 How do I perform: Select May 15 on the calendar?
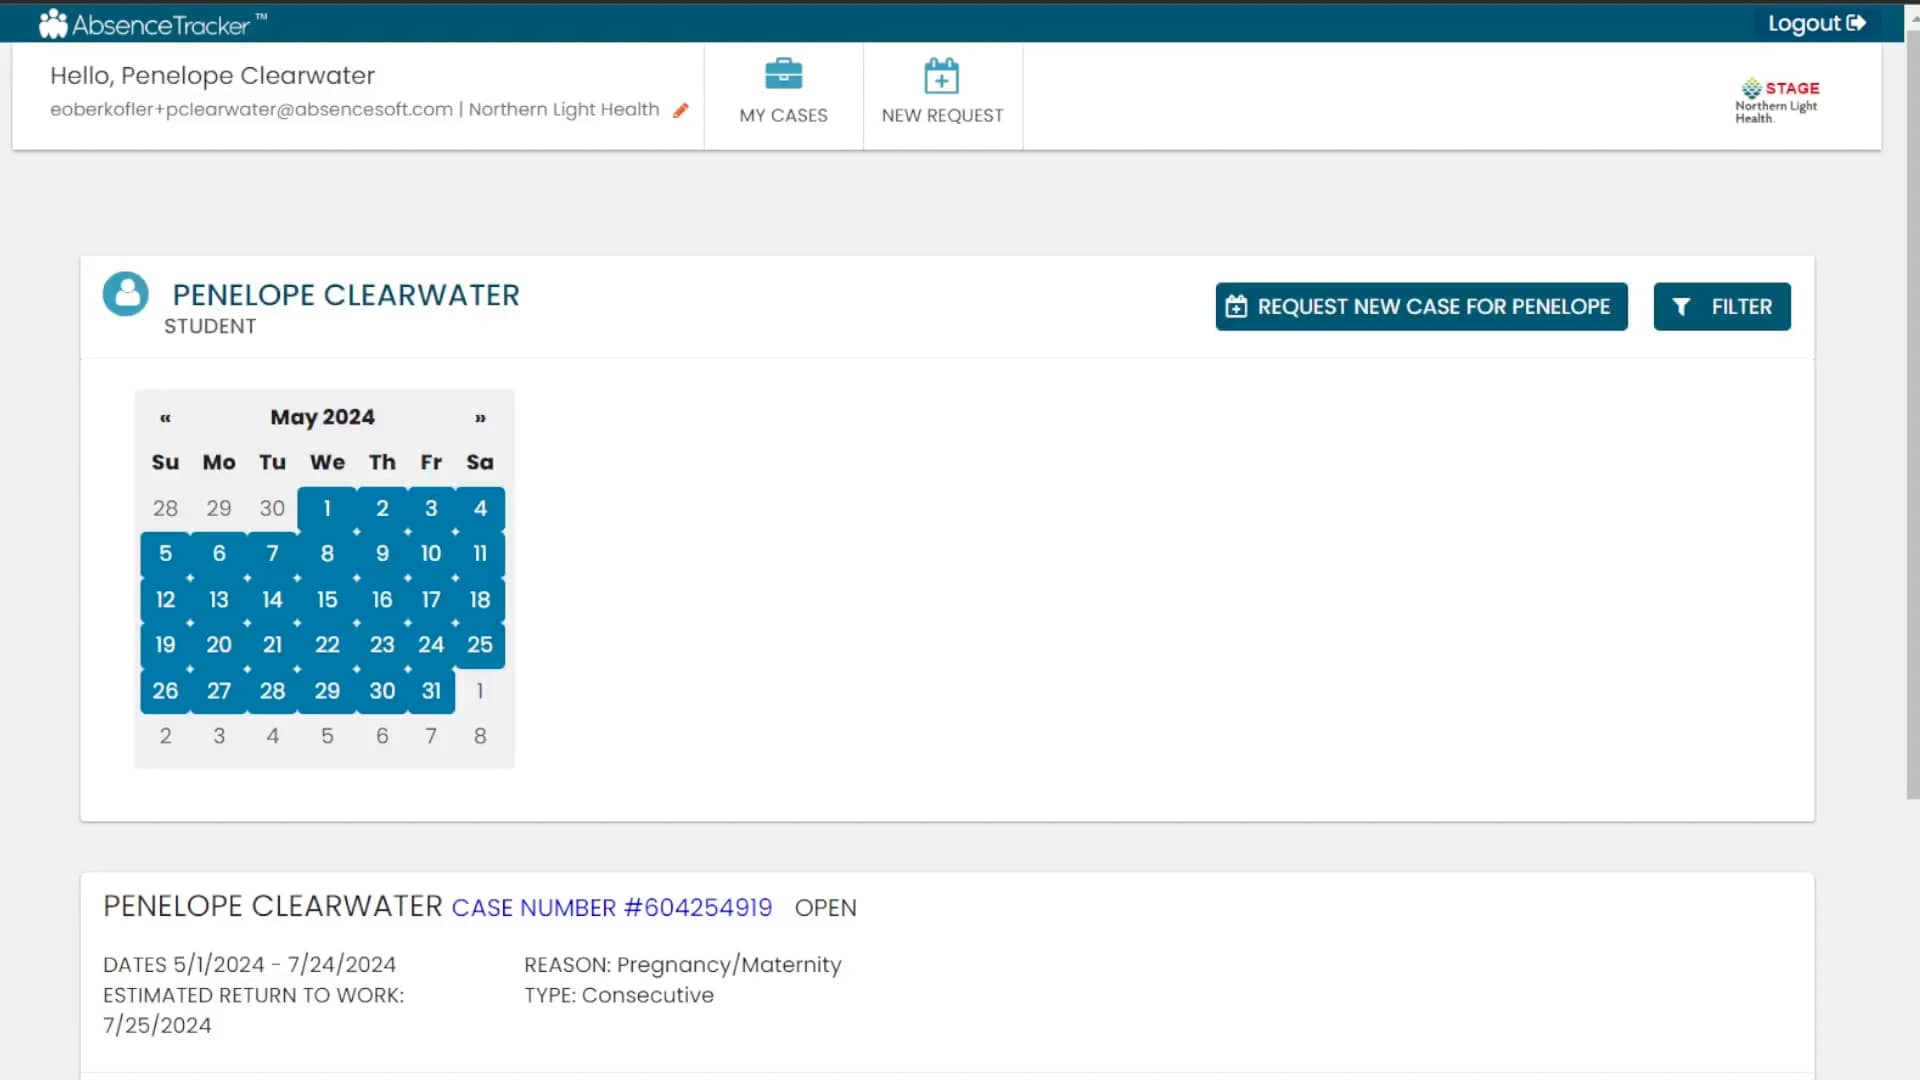327,599
